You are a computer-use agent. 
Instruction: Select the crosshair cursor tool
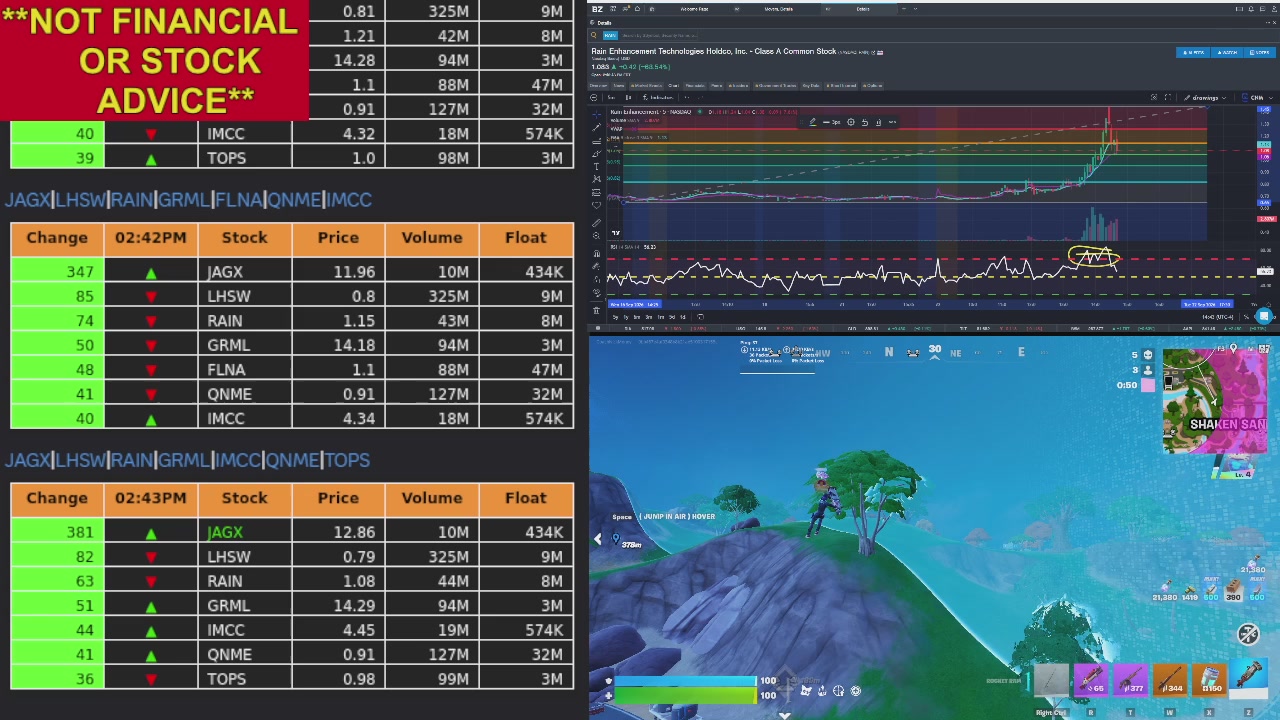click(x=596, y=115)
